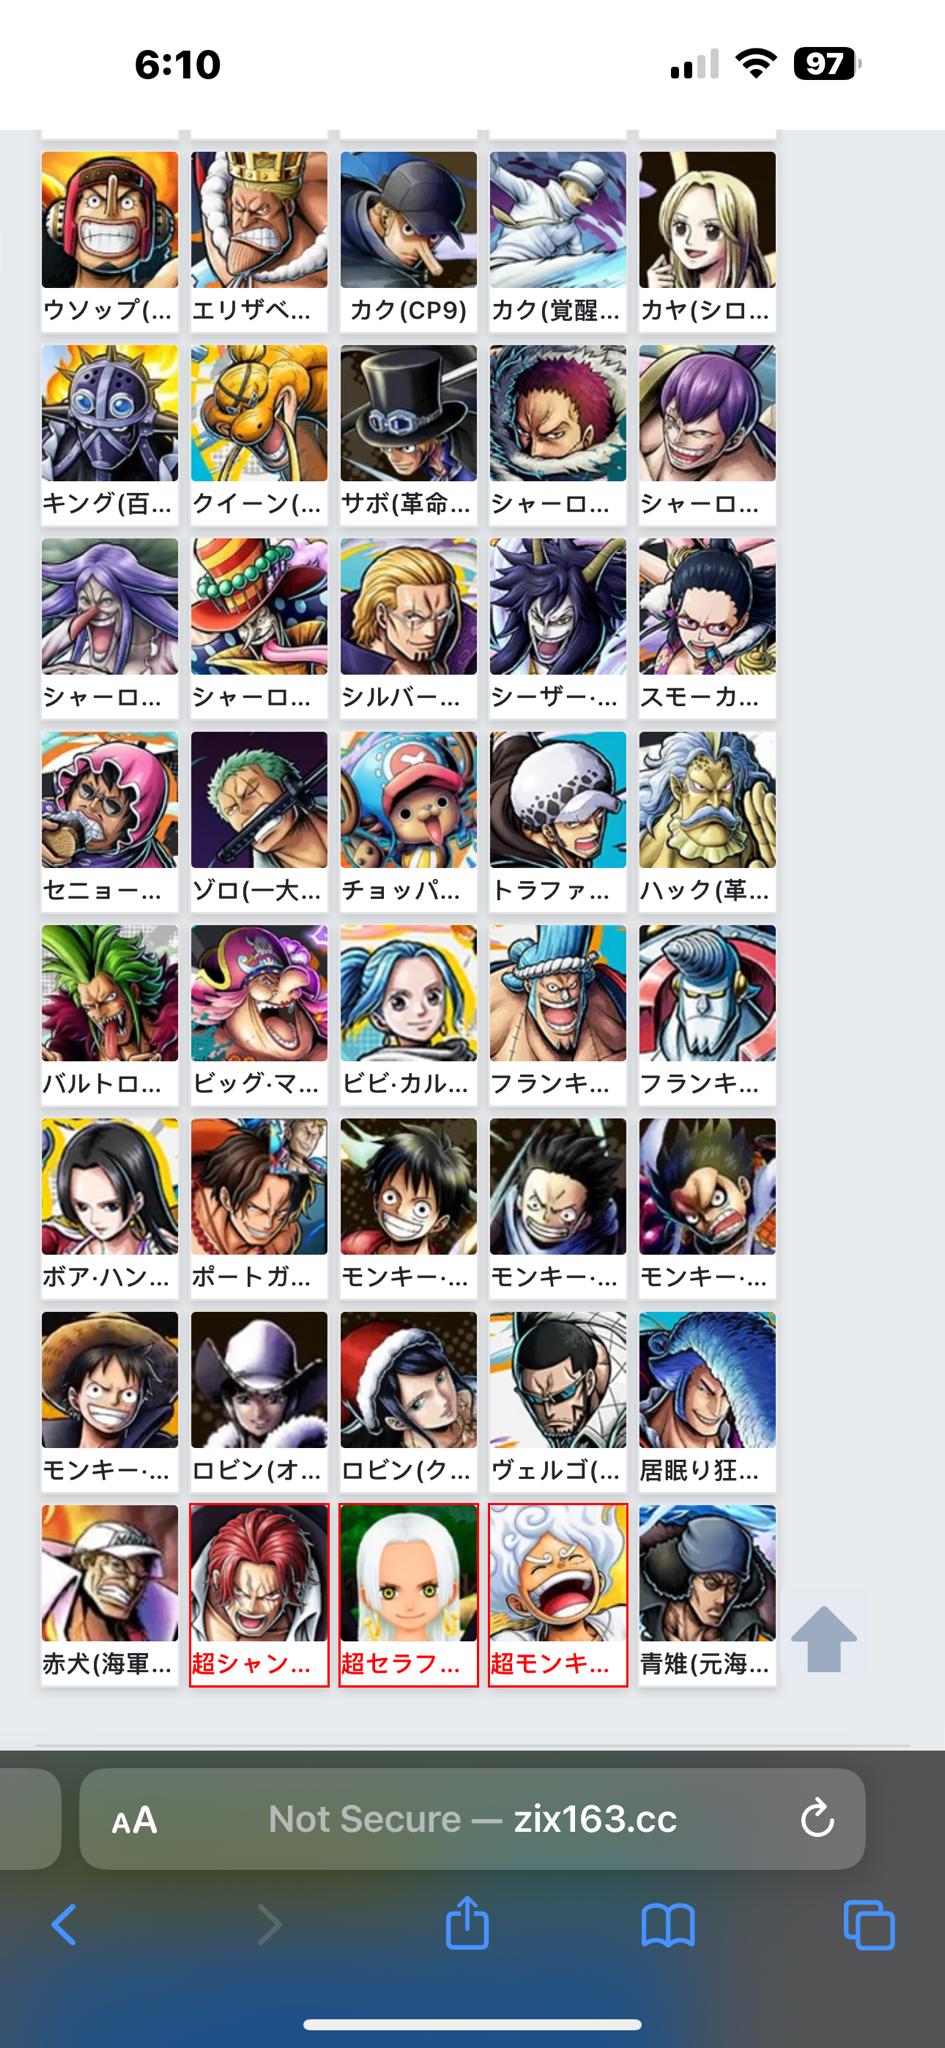
Task: Select 超シャン… red-highlighted character
Action: click(259, 1595)
